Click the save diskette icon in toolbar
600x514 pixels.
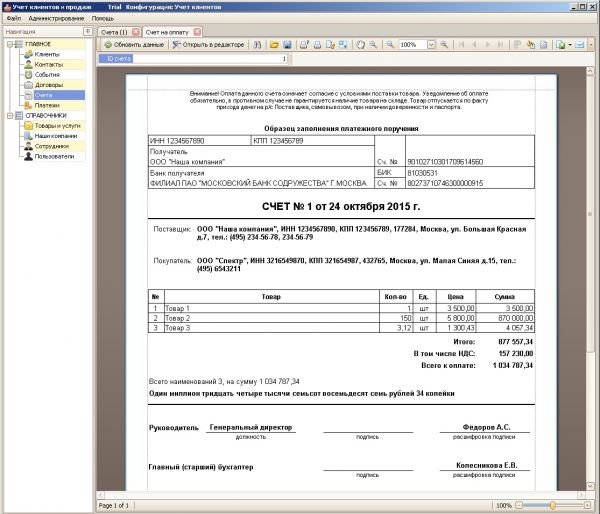[286, 46]
